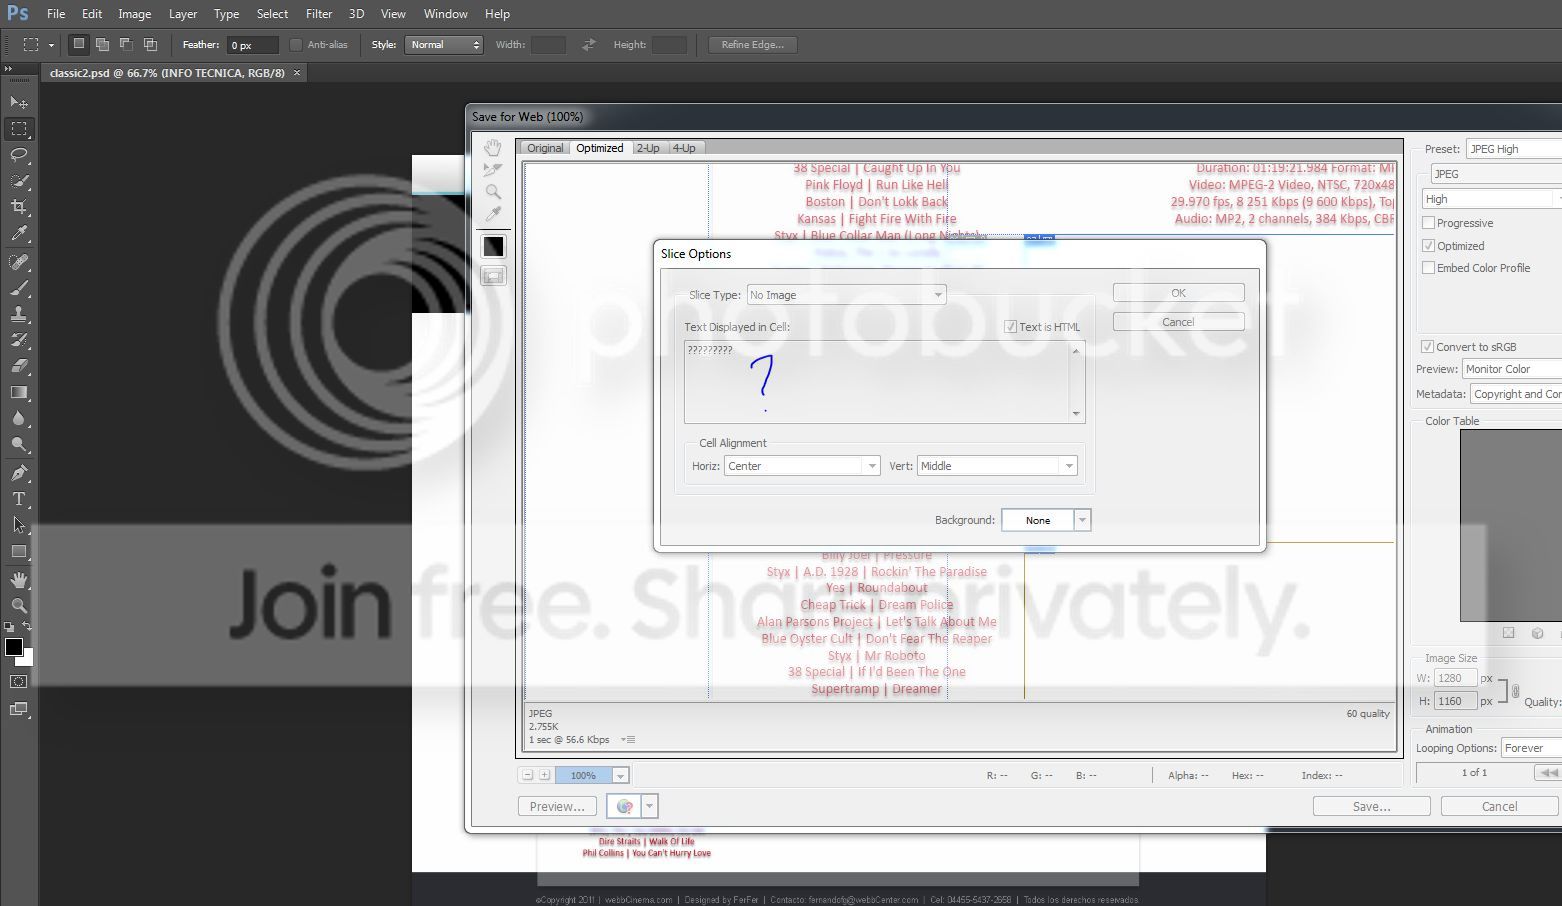
Task: Toggle slices visibility icon in Save for Web
Action: pos(493,276)
